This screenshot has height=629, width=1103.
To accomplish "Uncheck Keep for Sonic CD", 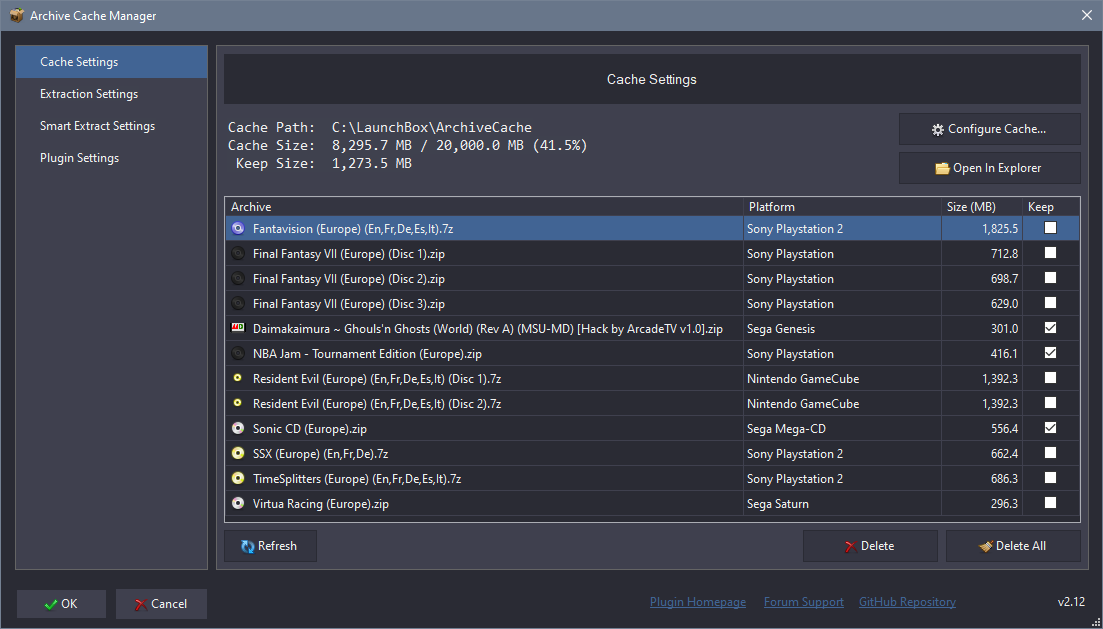I will (1050, 428).
